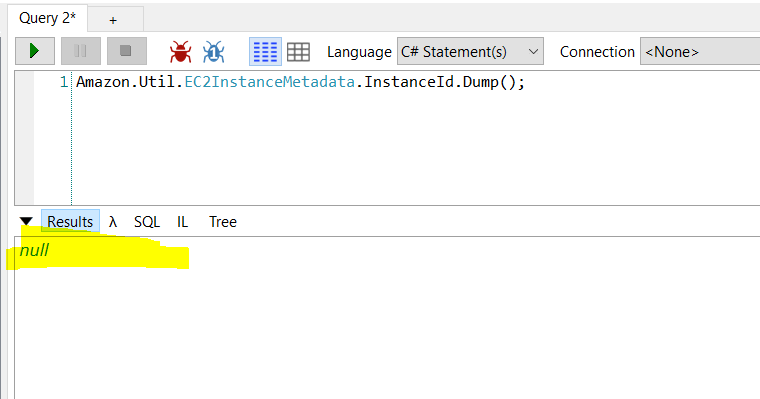Switch results to data grids view
Image resolution: width=760 pixels, height=399 pixels.
[x=298, y=51]
